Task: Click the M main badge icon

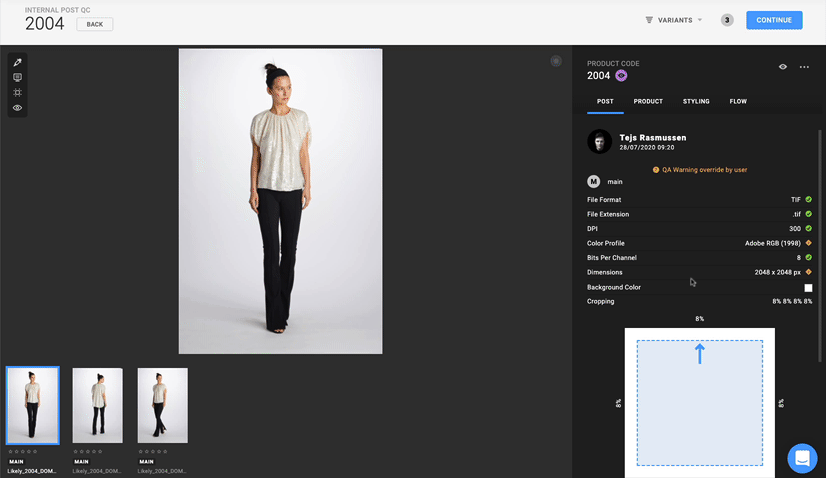Action: [594, 181]
